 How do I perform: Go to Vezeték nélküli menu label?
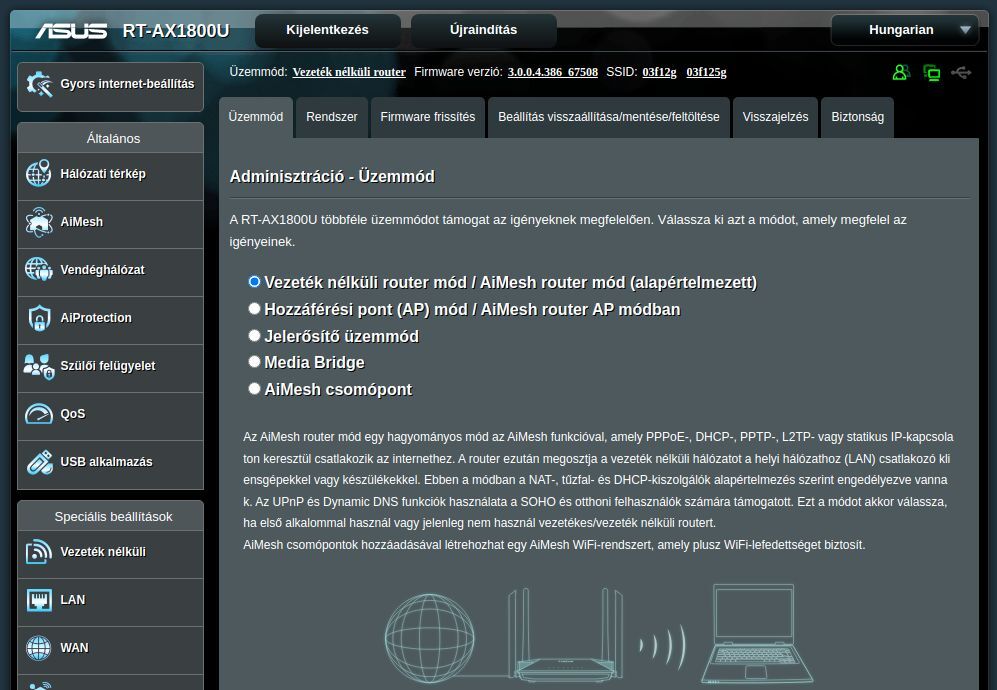(103, 552)
